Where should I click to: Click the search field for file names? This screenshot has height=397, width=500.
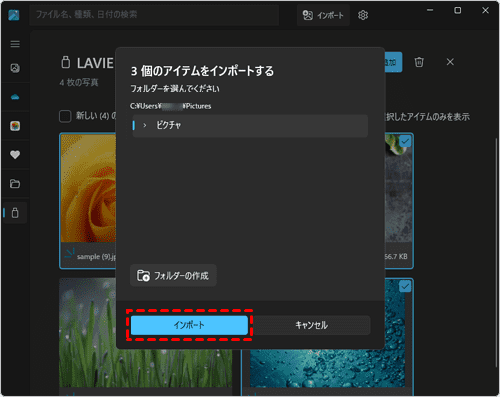(x=154, y=15)
